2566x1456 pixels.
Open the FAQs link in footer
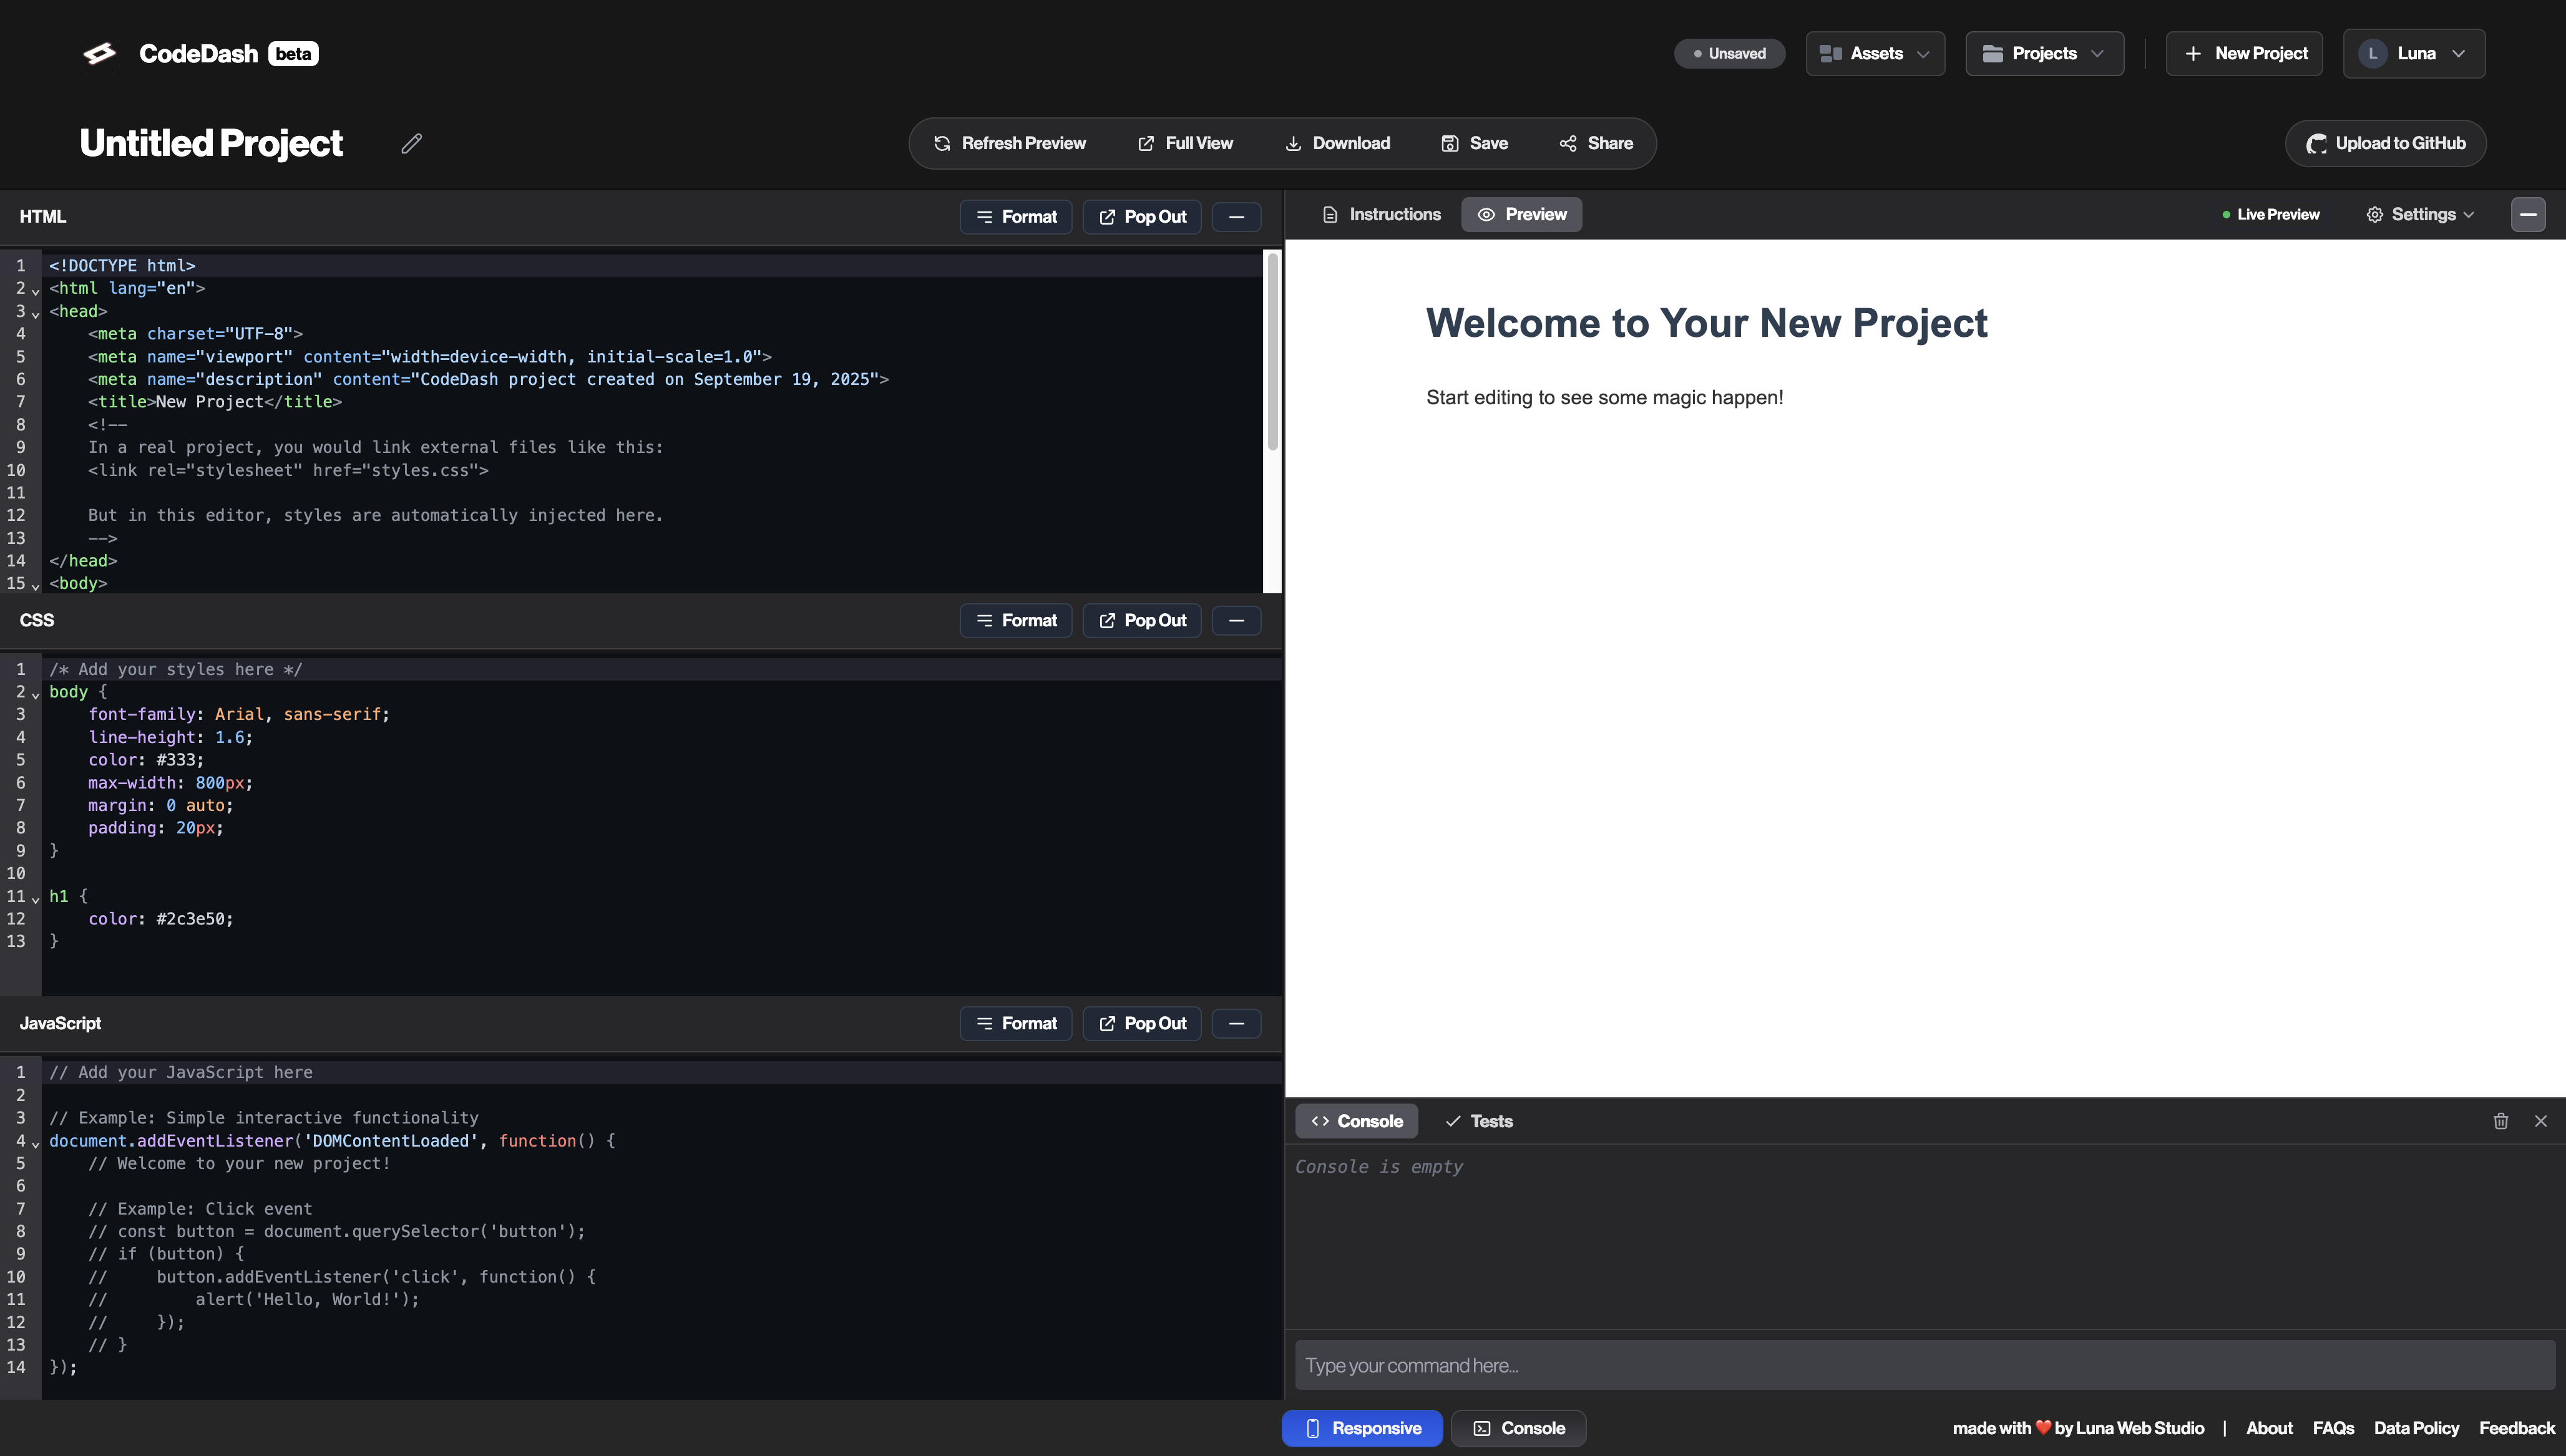(2333, 1428)
